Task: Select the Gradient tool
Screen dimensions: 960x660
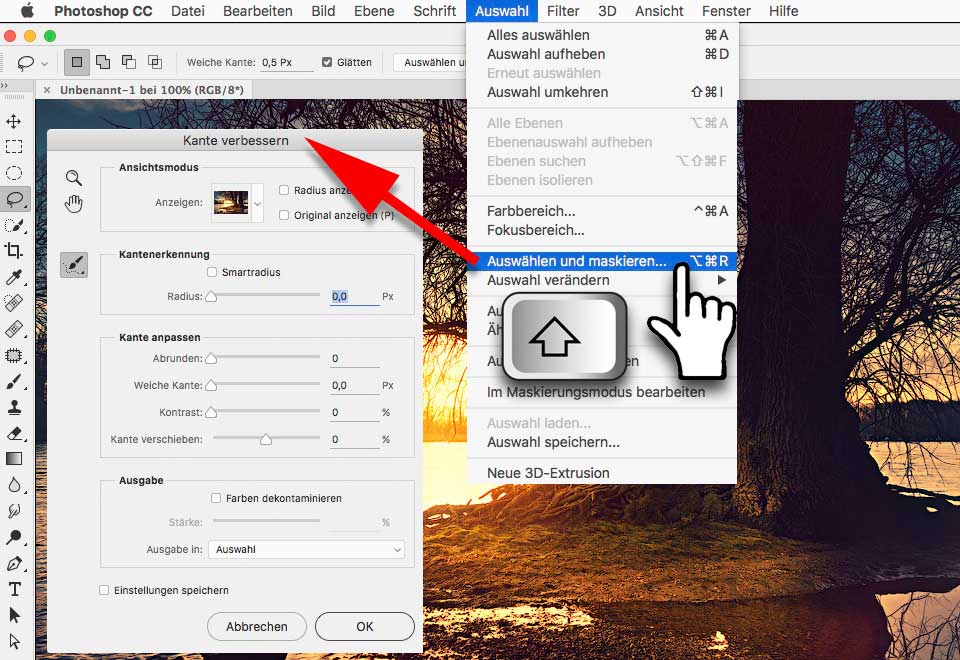Action: tap(13, 459)
